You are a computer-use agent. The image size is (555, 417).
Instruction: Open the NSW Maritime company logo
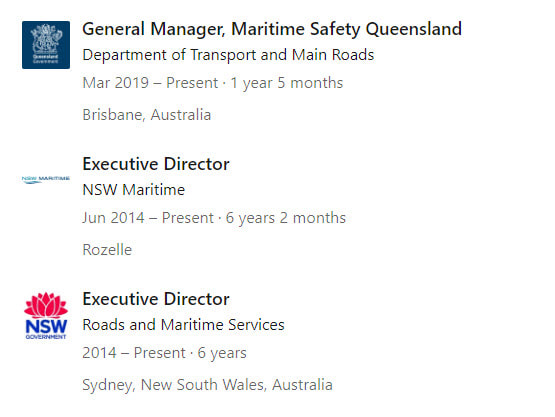46,180
